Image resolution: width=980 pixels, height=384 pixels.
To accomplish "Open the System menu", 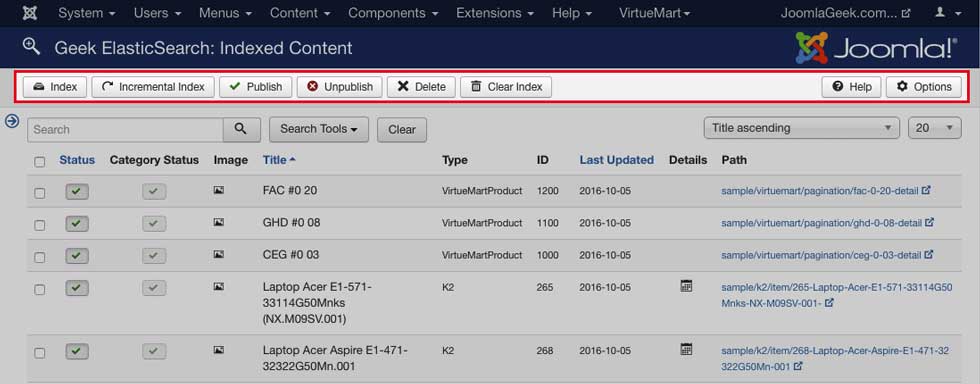I will [x=86, y=13].
